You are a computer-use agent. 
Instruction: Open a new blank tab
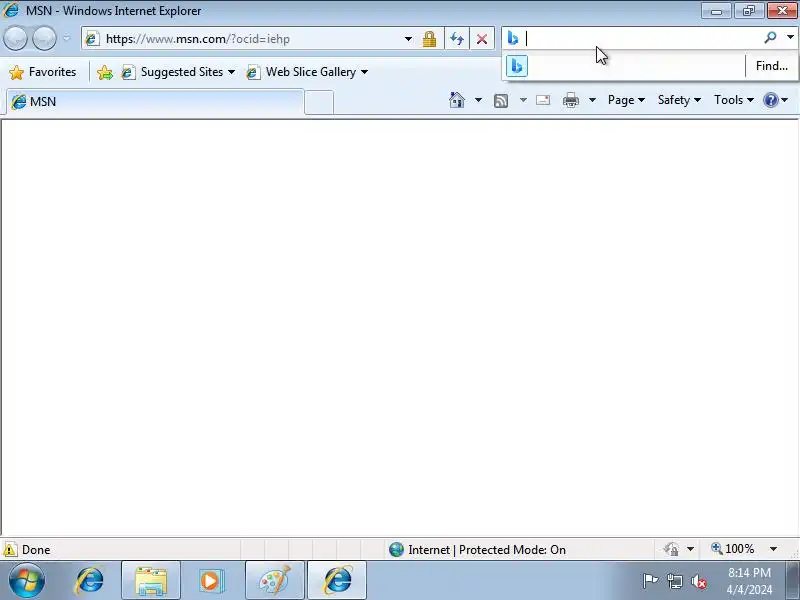(319, 102)
